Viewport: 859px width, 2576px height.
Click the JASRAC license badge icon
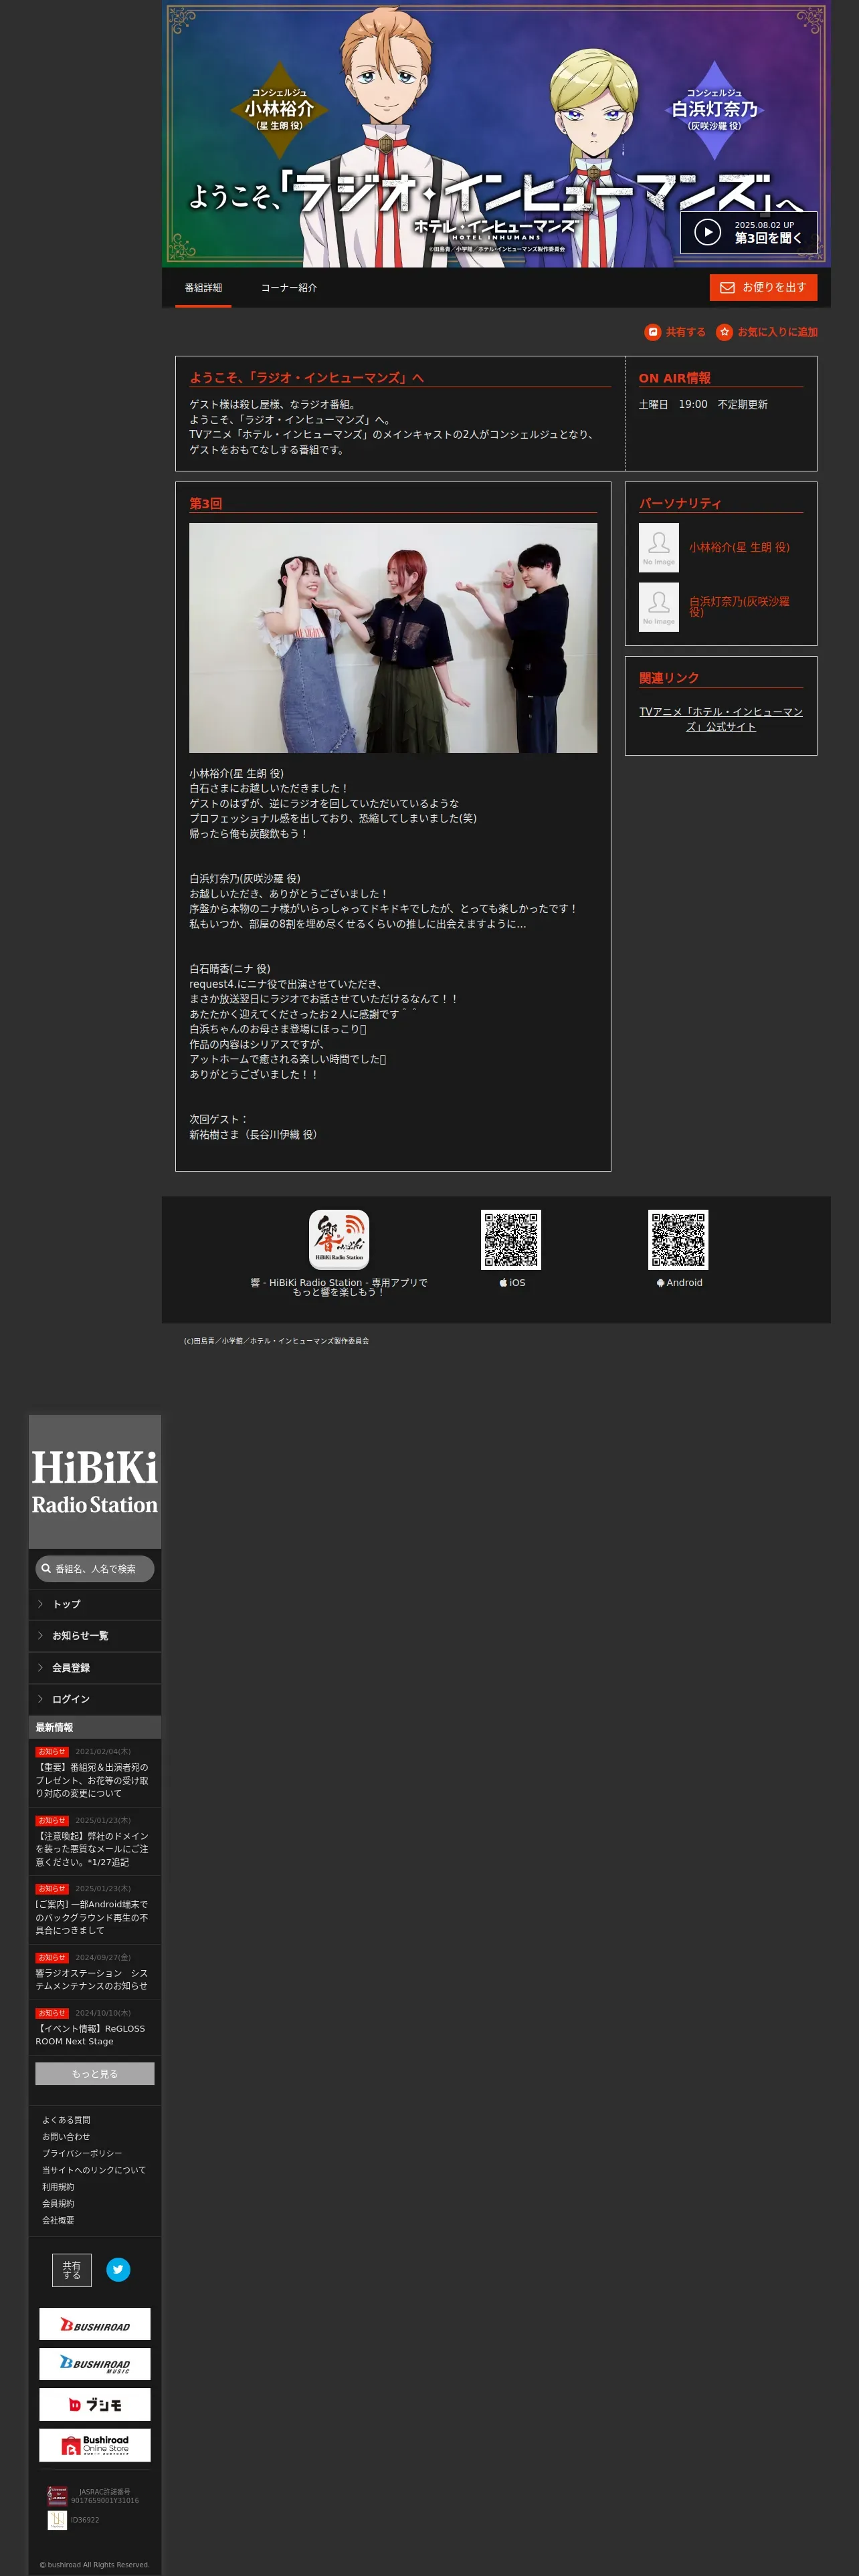pos(58,2496)
